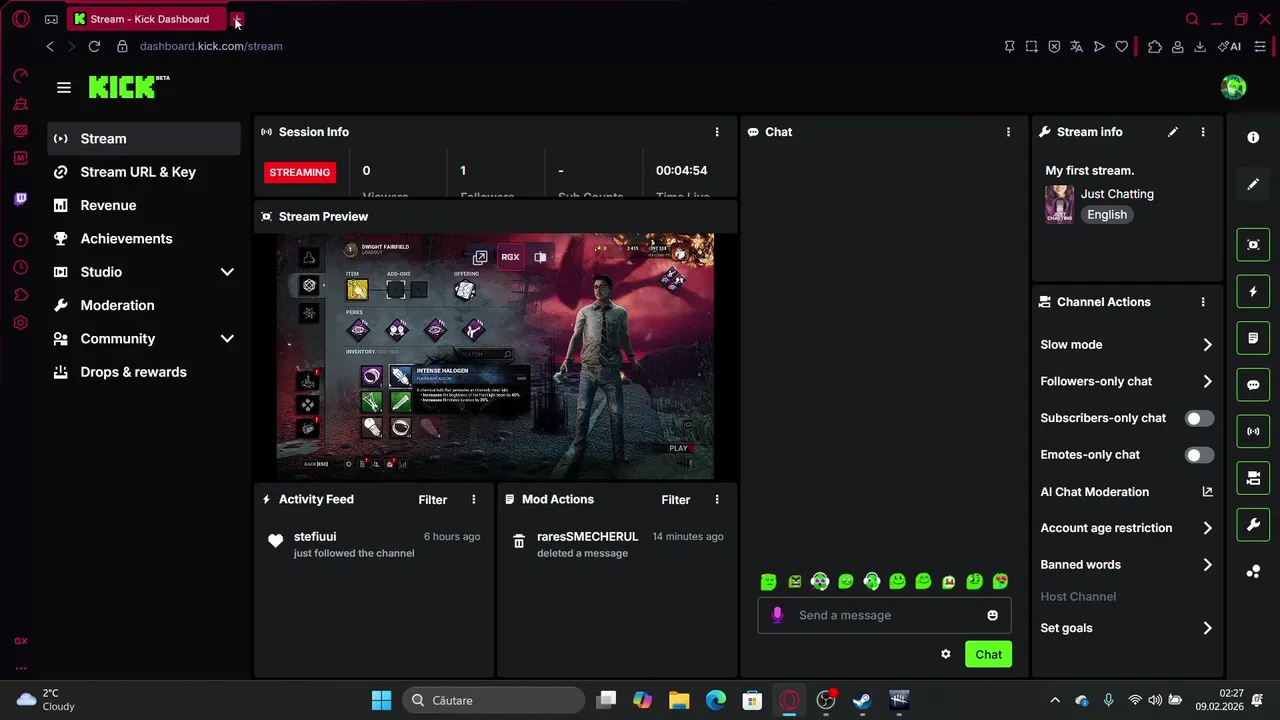1280x720 pixels.
Task: Click the document mod actions icon in right toolbar
Action: point(1253,338)
